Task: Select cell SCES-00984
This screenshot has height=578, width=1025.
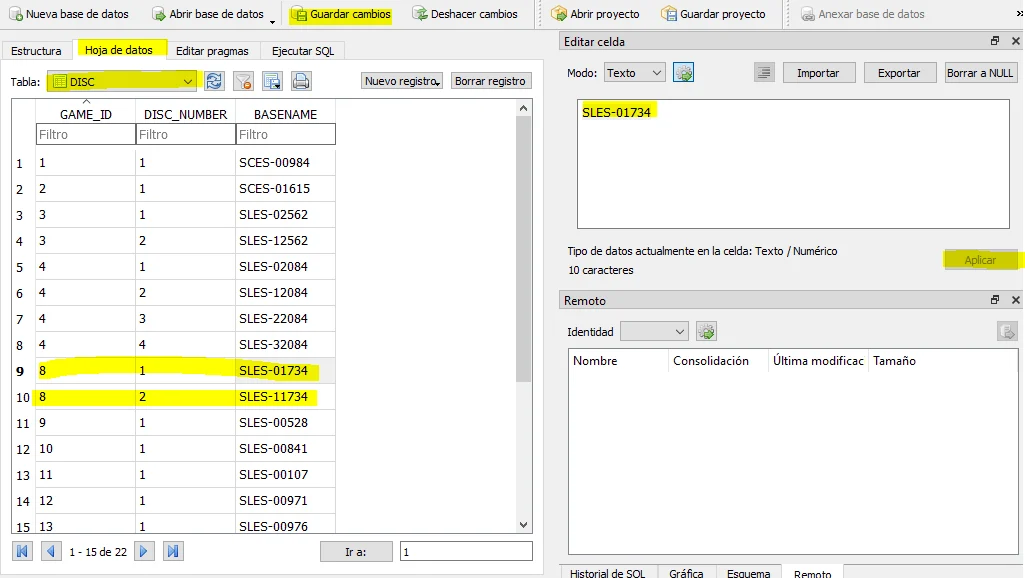Action: (x=286, y=162)
